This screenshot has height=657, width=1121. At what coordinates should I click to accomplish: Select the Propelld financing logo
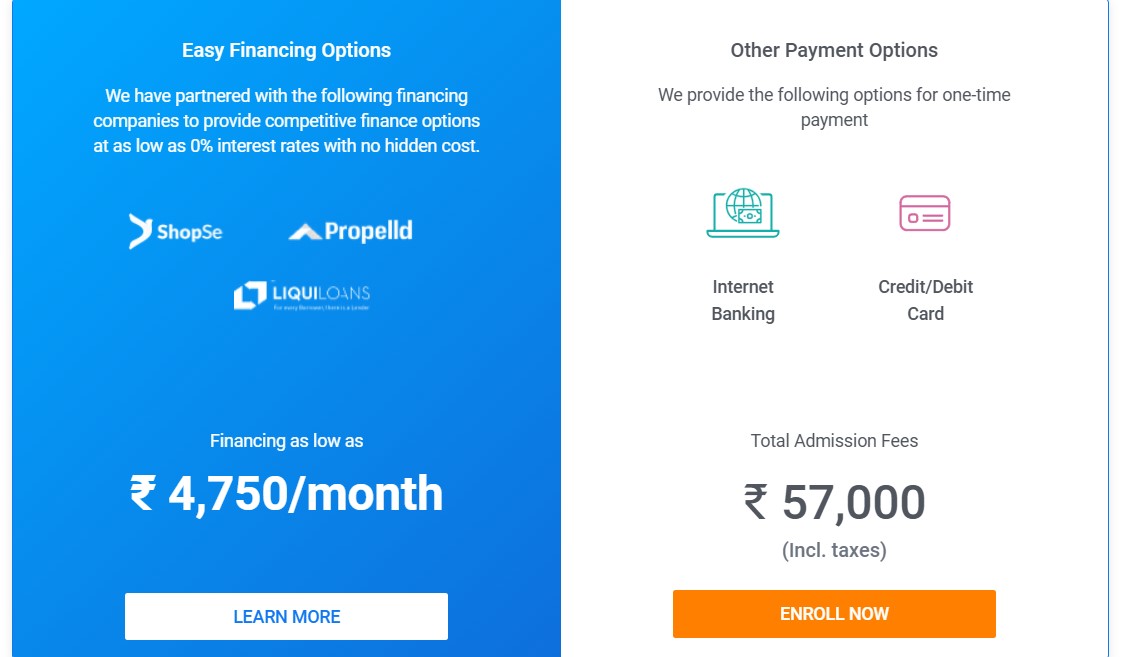pos(348,230)
